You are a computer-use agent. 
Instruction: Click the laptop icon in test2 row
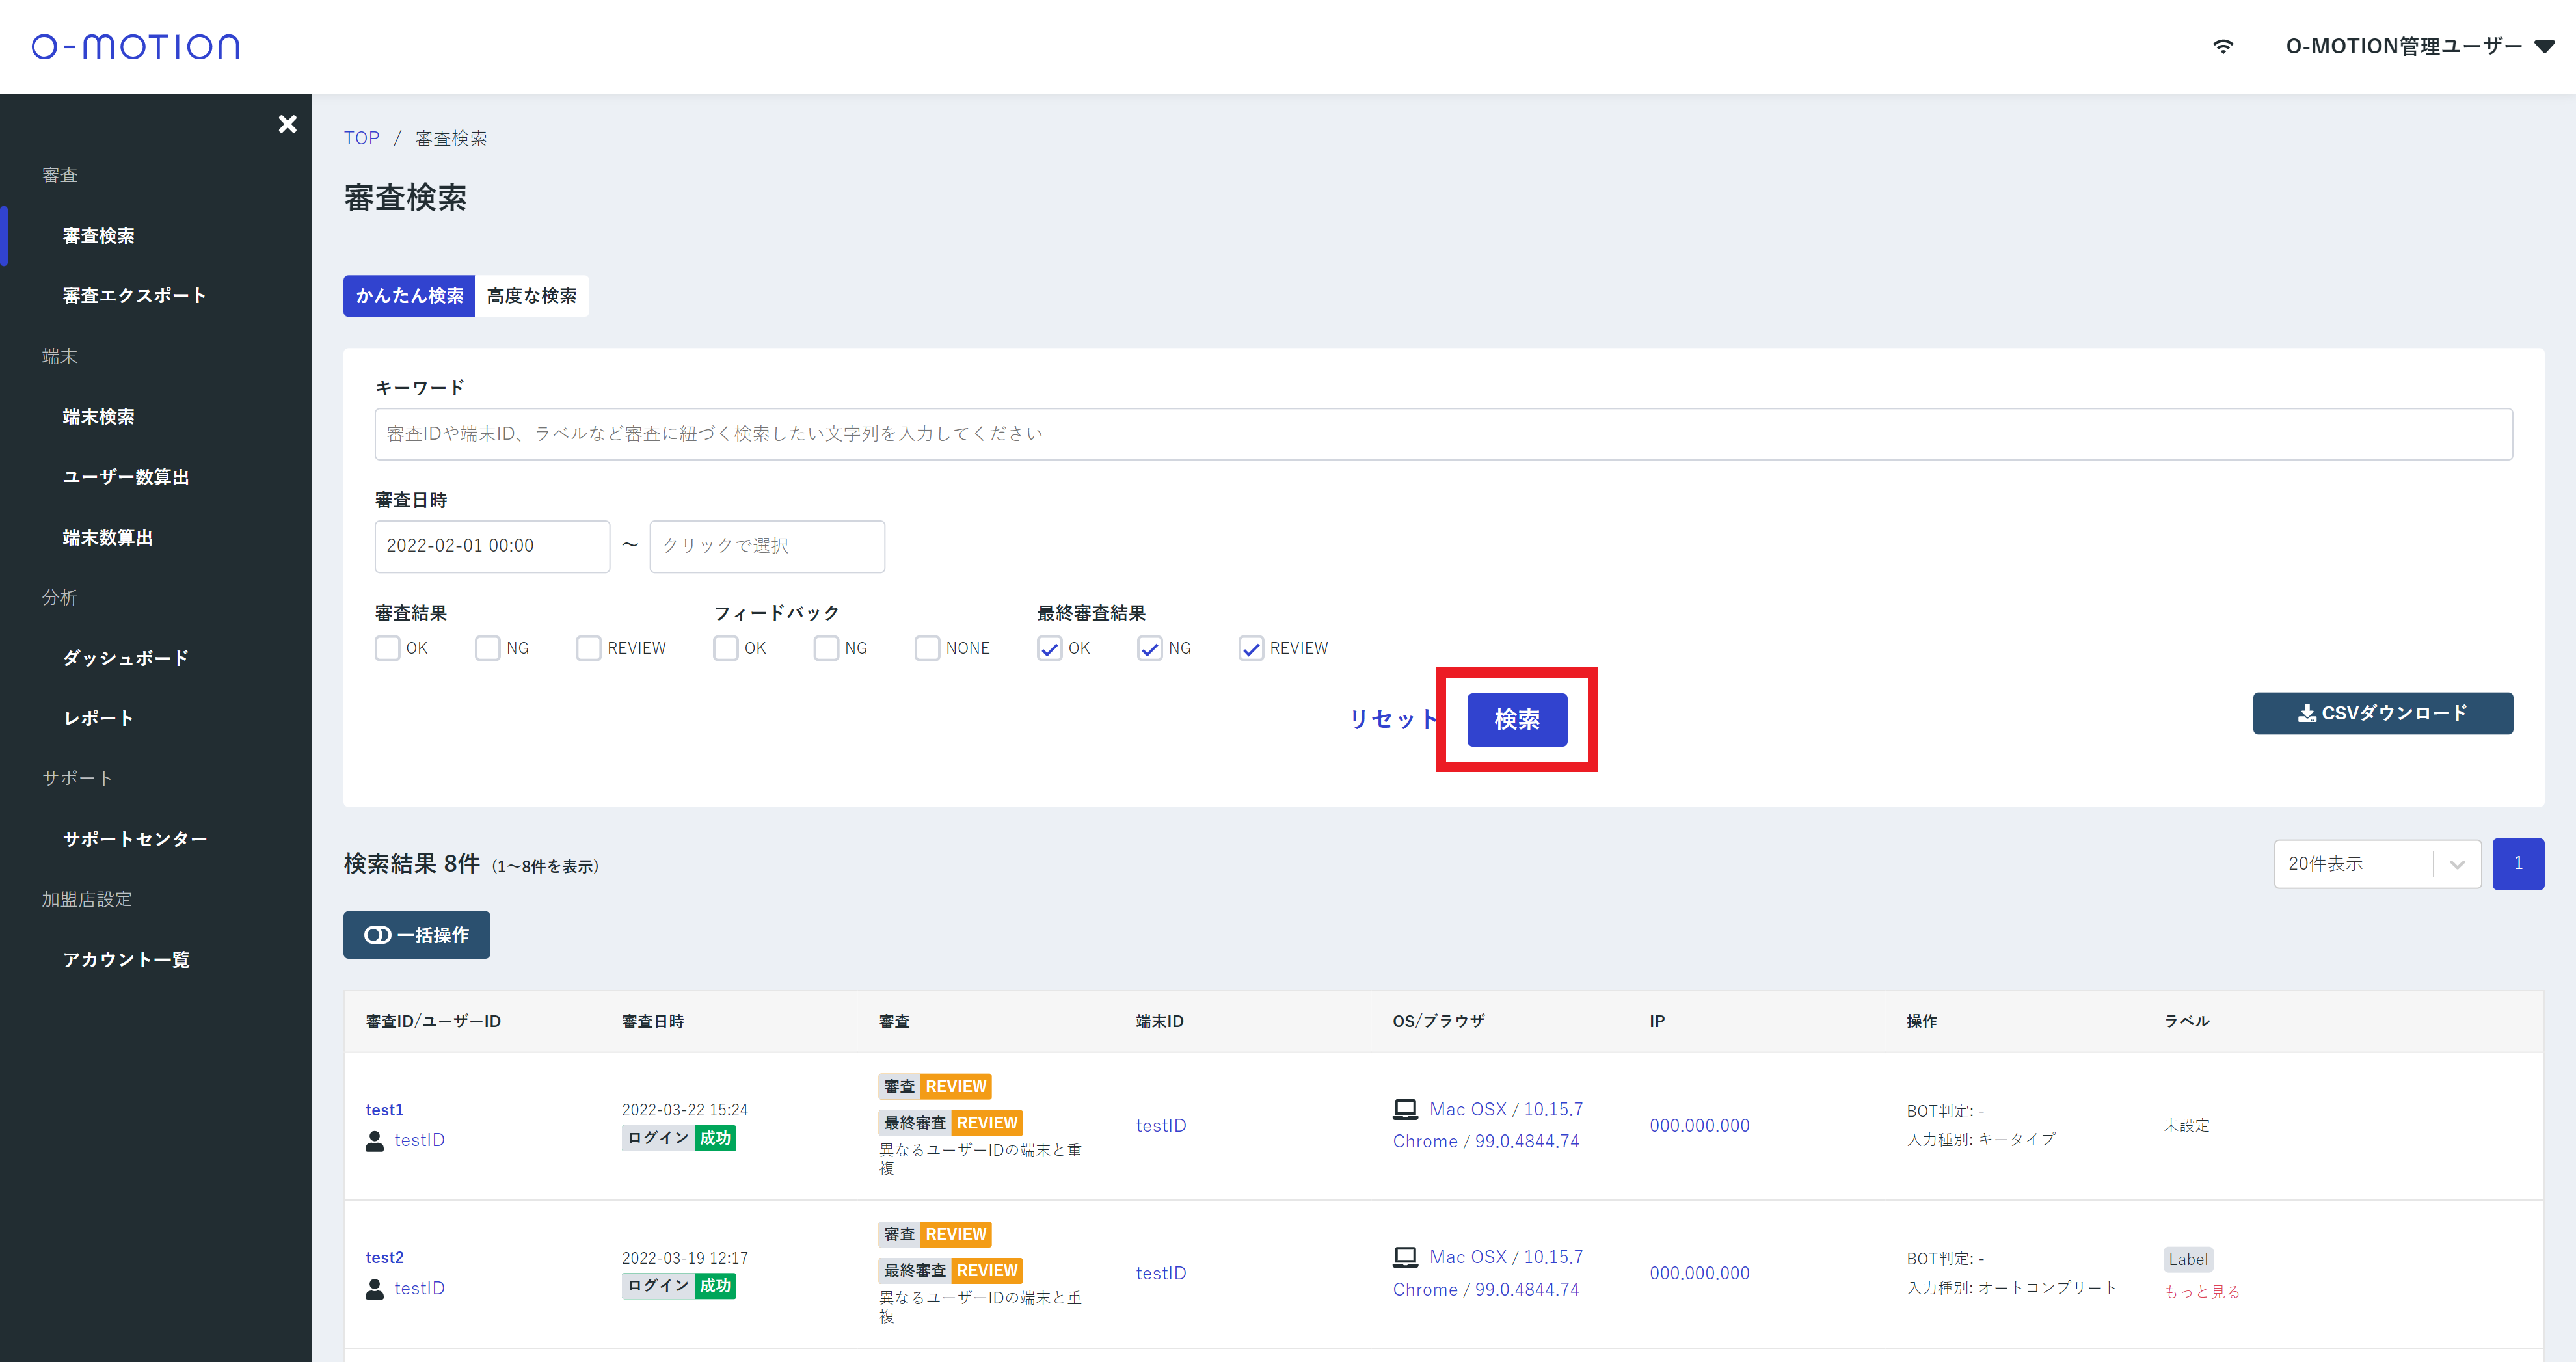1405,1257
